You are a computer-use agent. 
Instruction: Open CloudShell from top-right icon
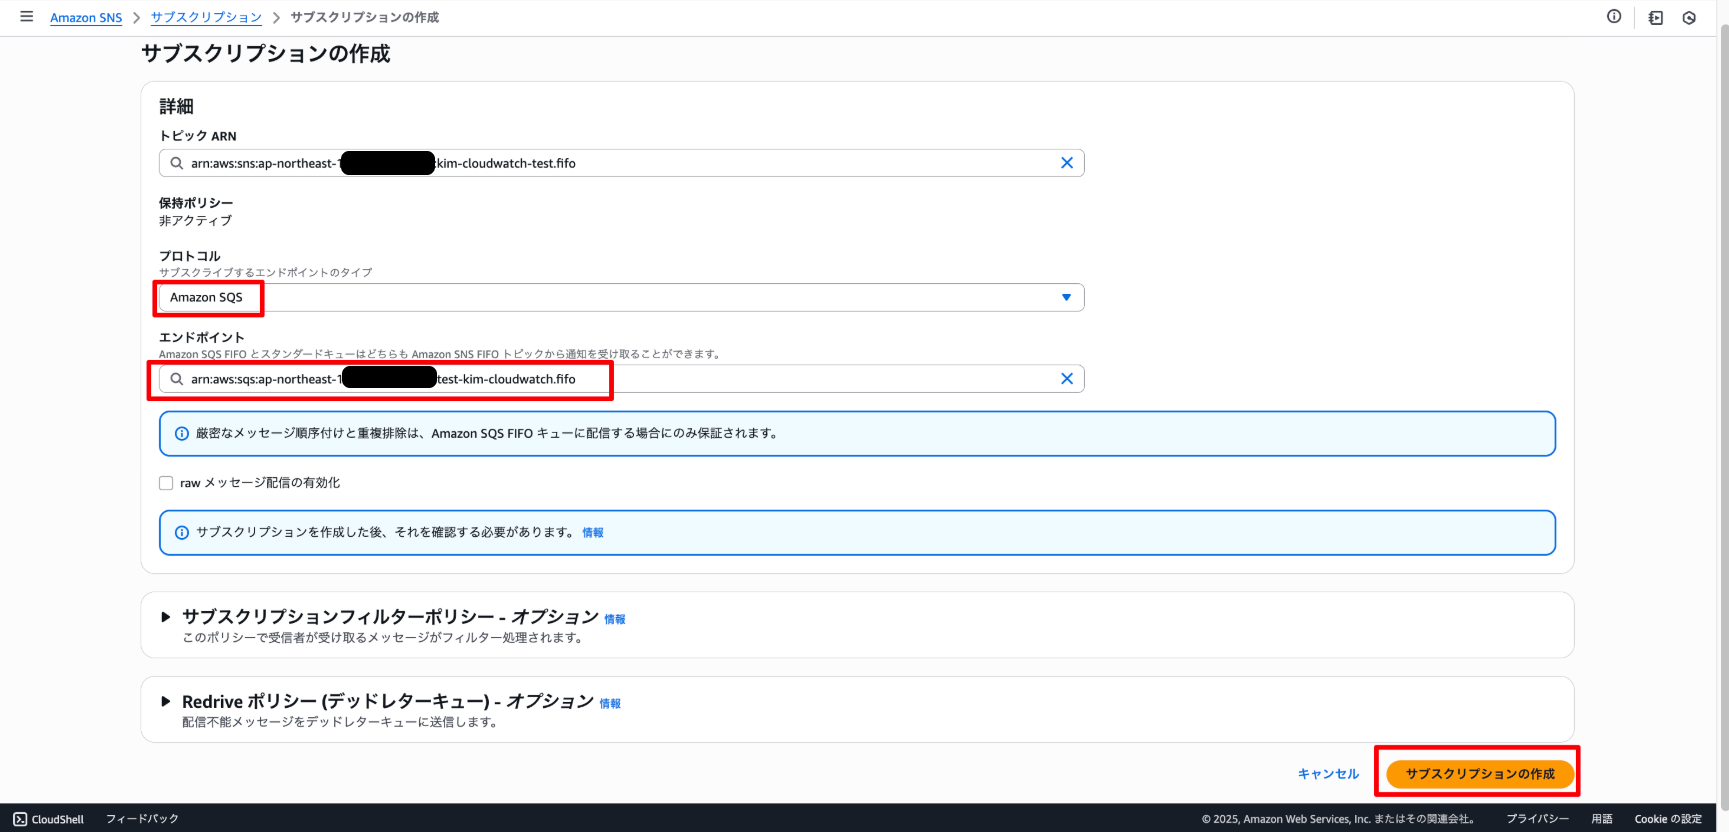pyautogui.click(x=1656, y=18)
